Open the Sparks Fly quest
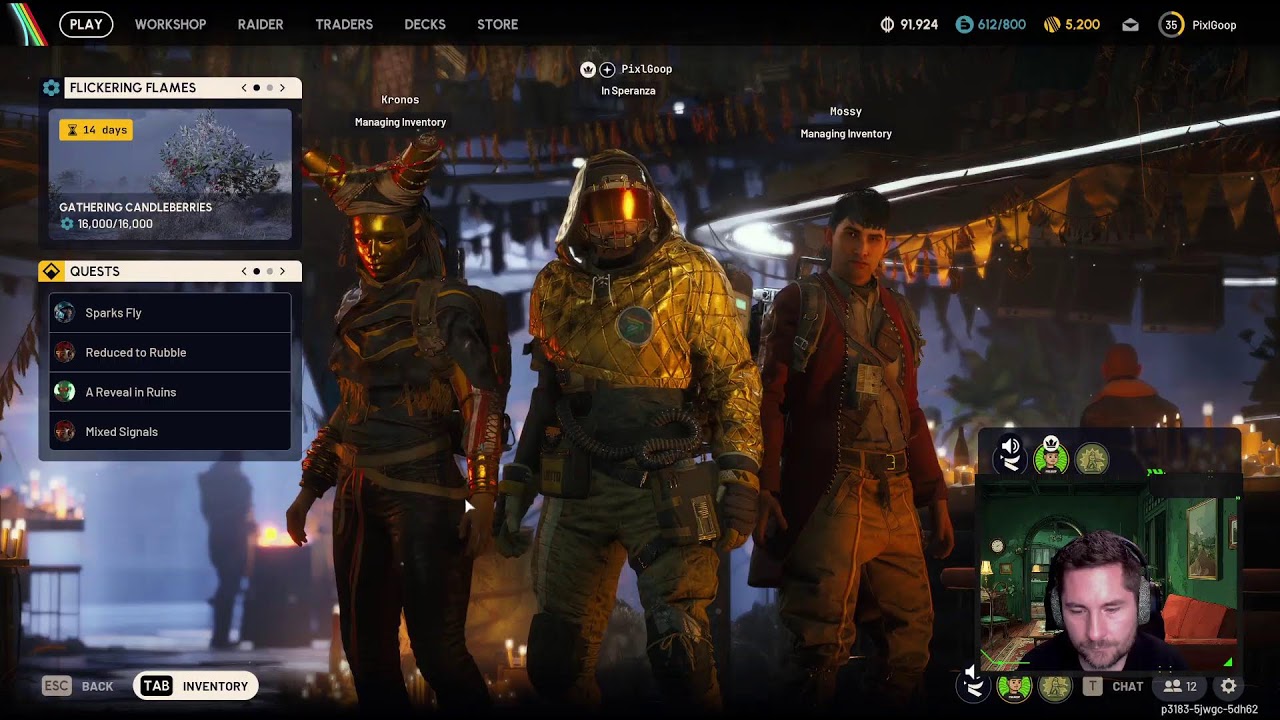1280x720 pixels. [170, 313]
